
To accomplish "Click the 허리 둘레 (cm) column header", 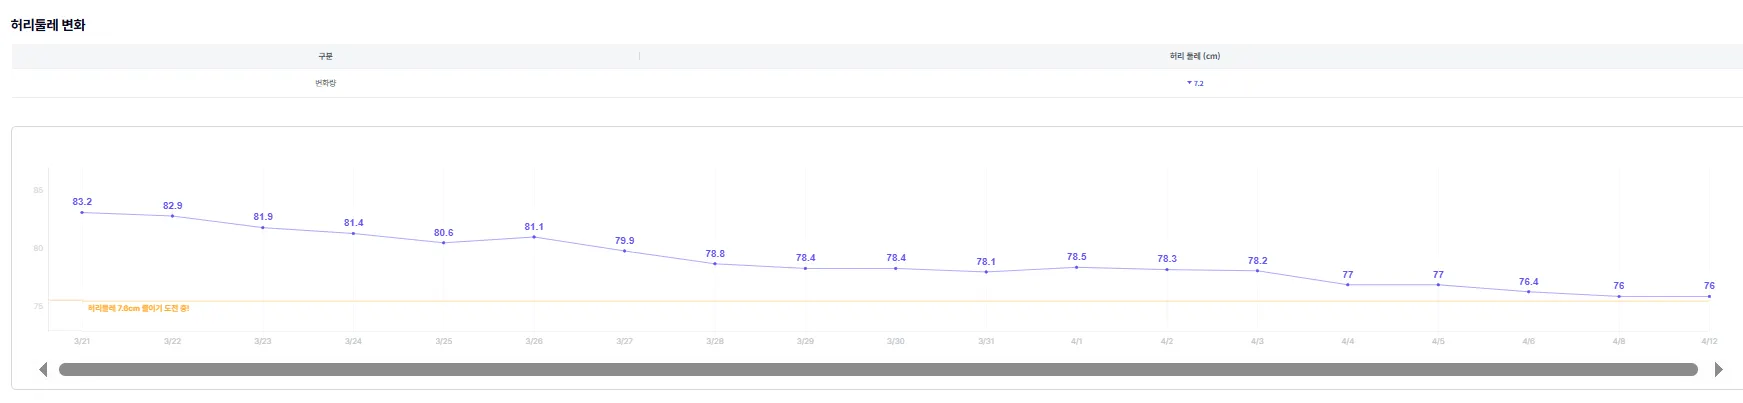I will pos(1194,57).
